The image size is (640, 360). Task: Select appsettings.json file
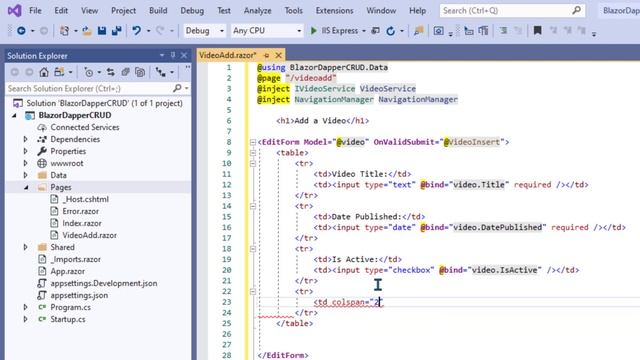(79, 295)
